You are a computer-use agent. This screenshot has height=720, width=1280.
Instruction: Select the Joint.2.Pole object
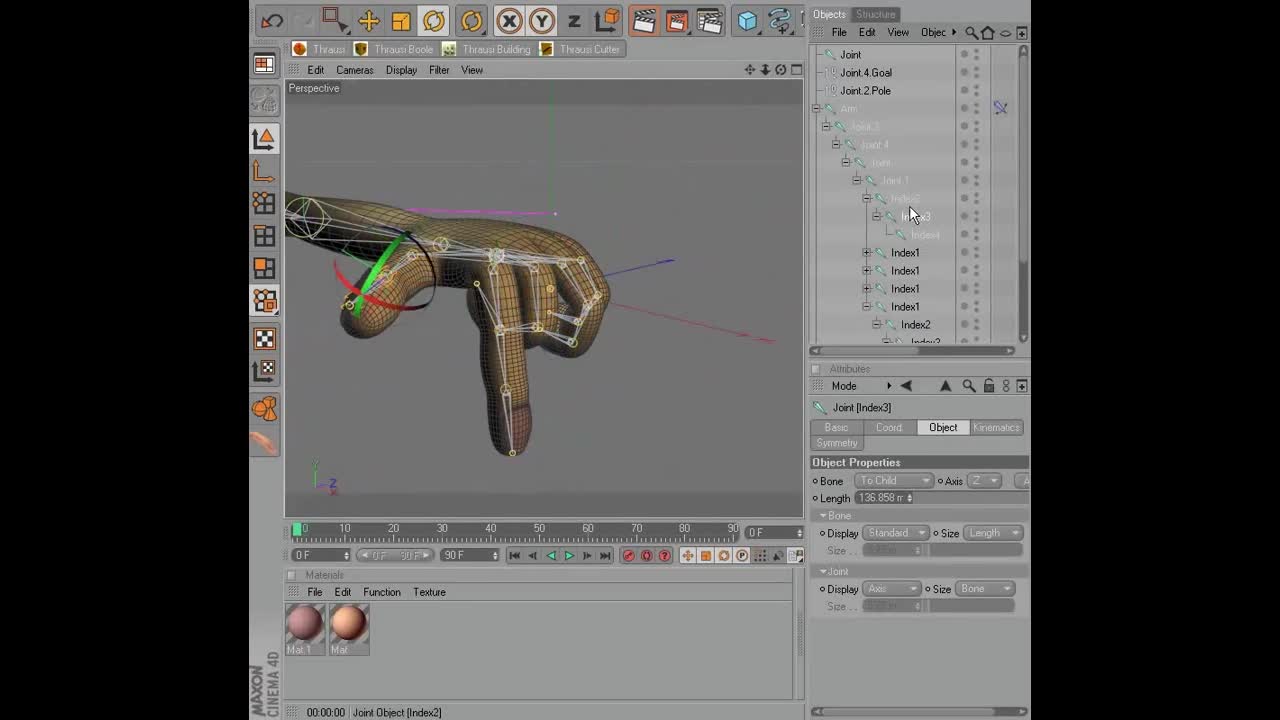pyautogui.click(x=865, y=91)
